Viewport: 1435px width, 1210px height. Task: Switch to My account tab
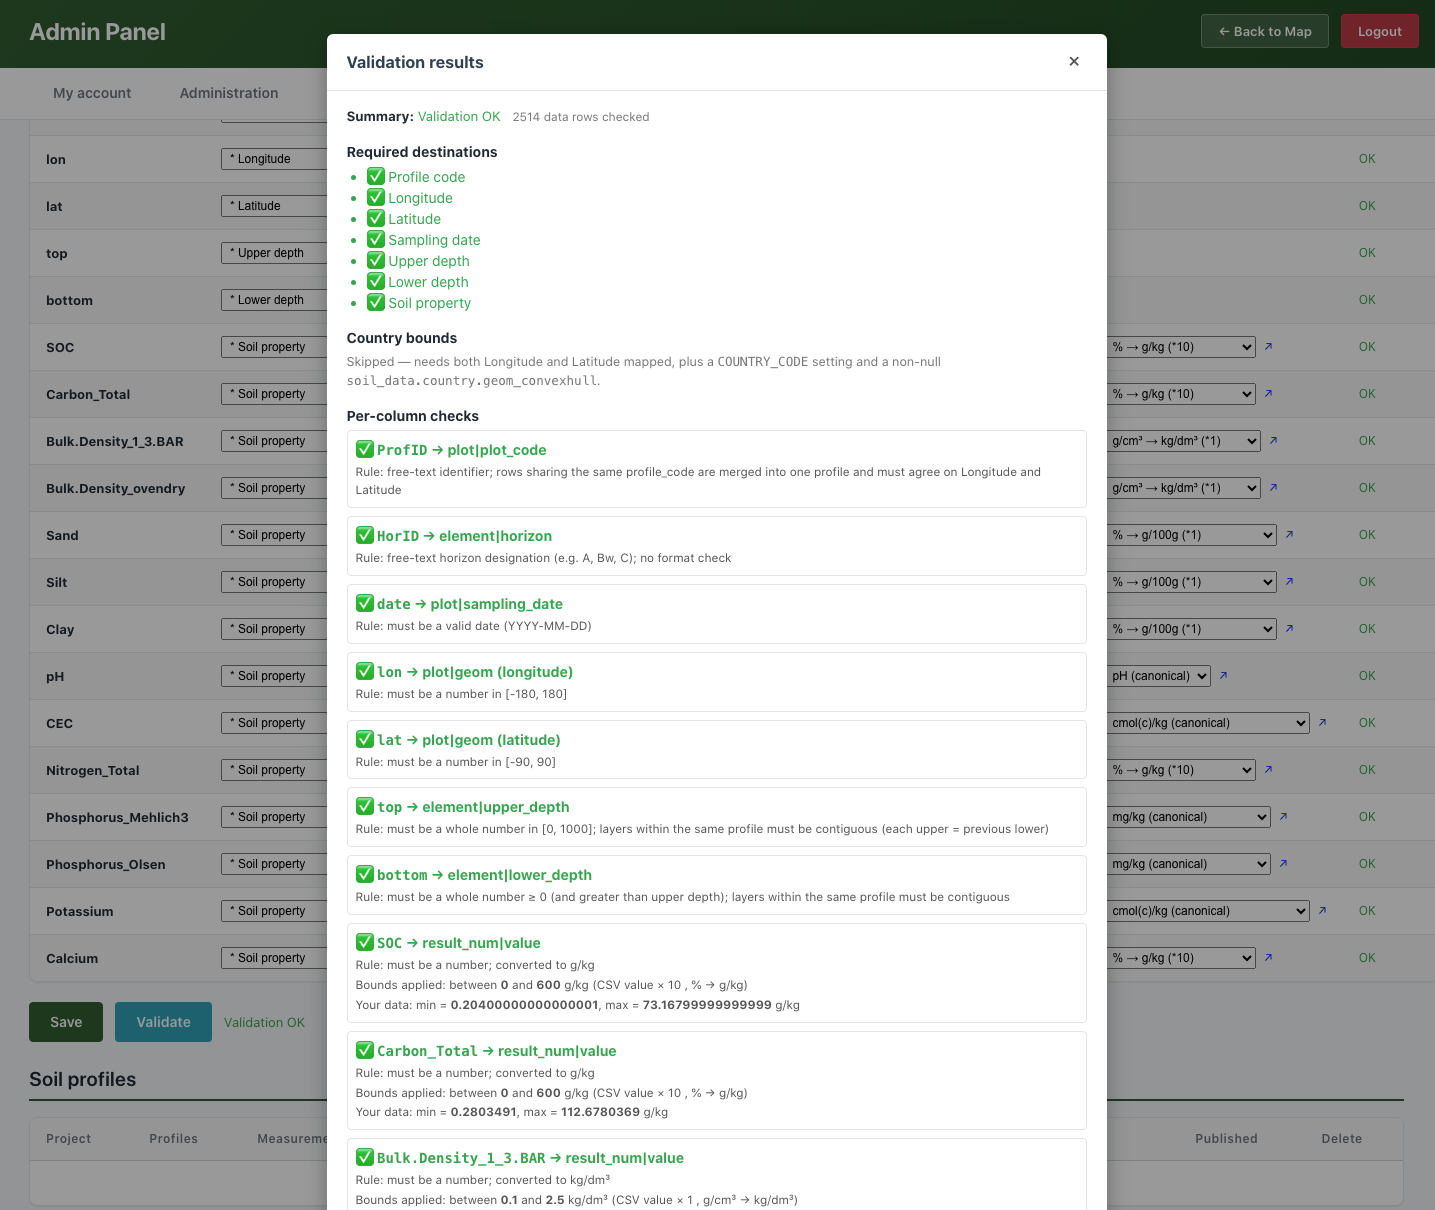(x=92, y=93)
